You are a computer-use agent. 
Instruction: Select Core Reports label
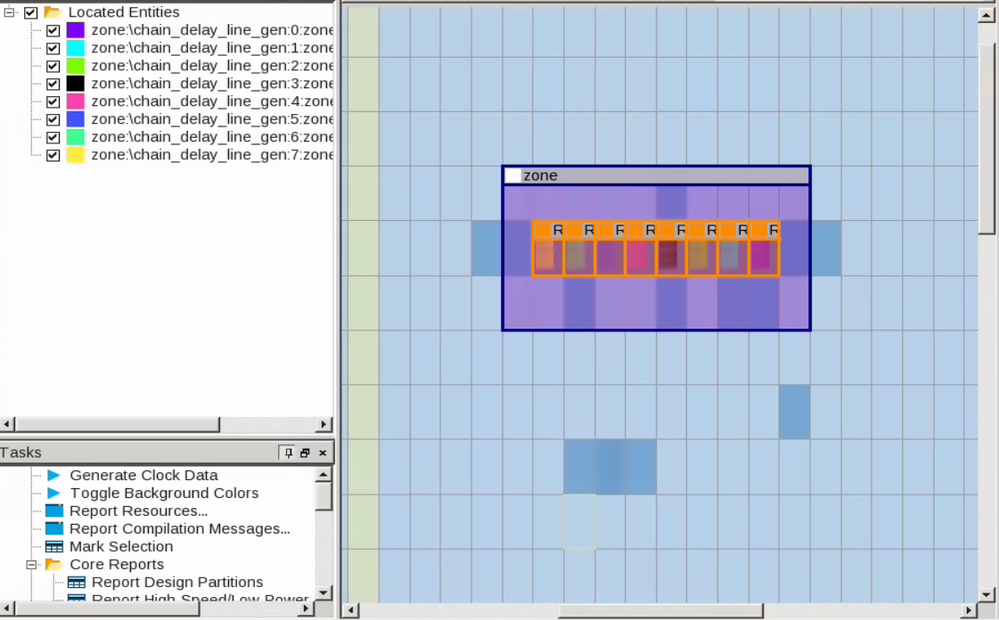tap(117, 565)
